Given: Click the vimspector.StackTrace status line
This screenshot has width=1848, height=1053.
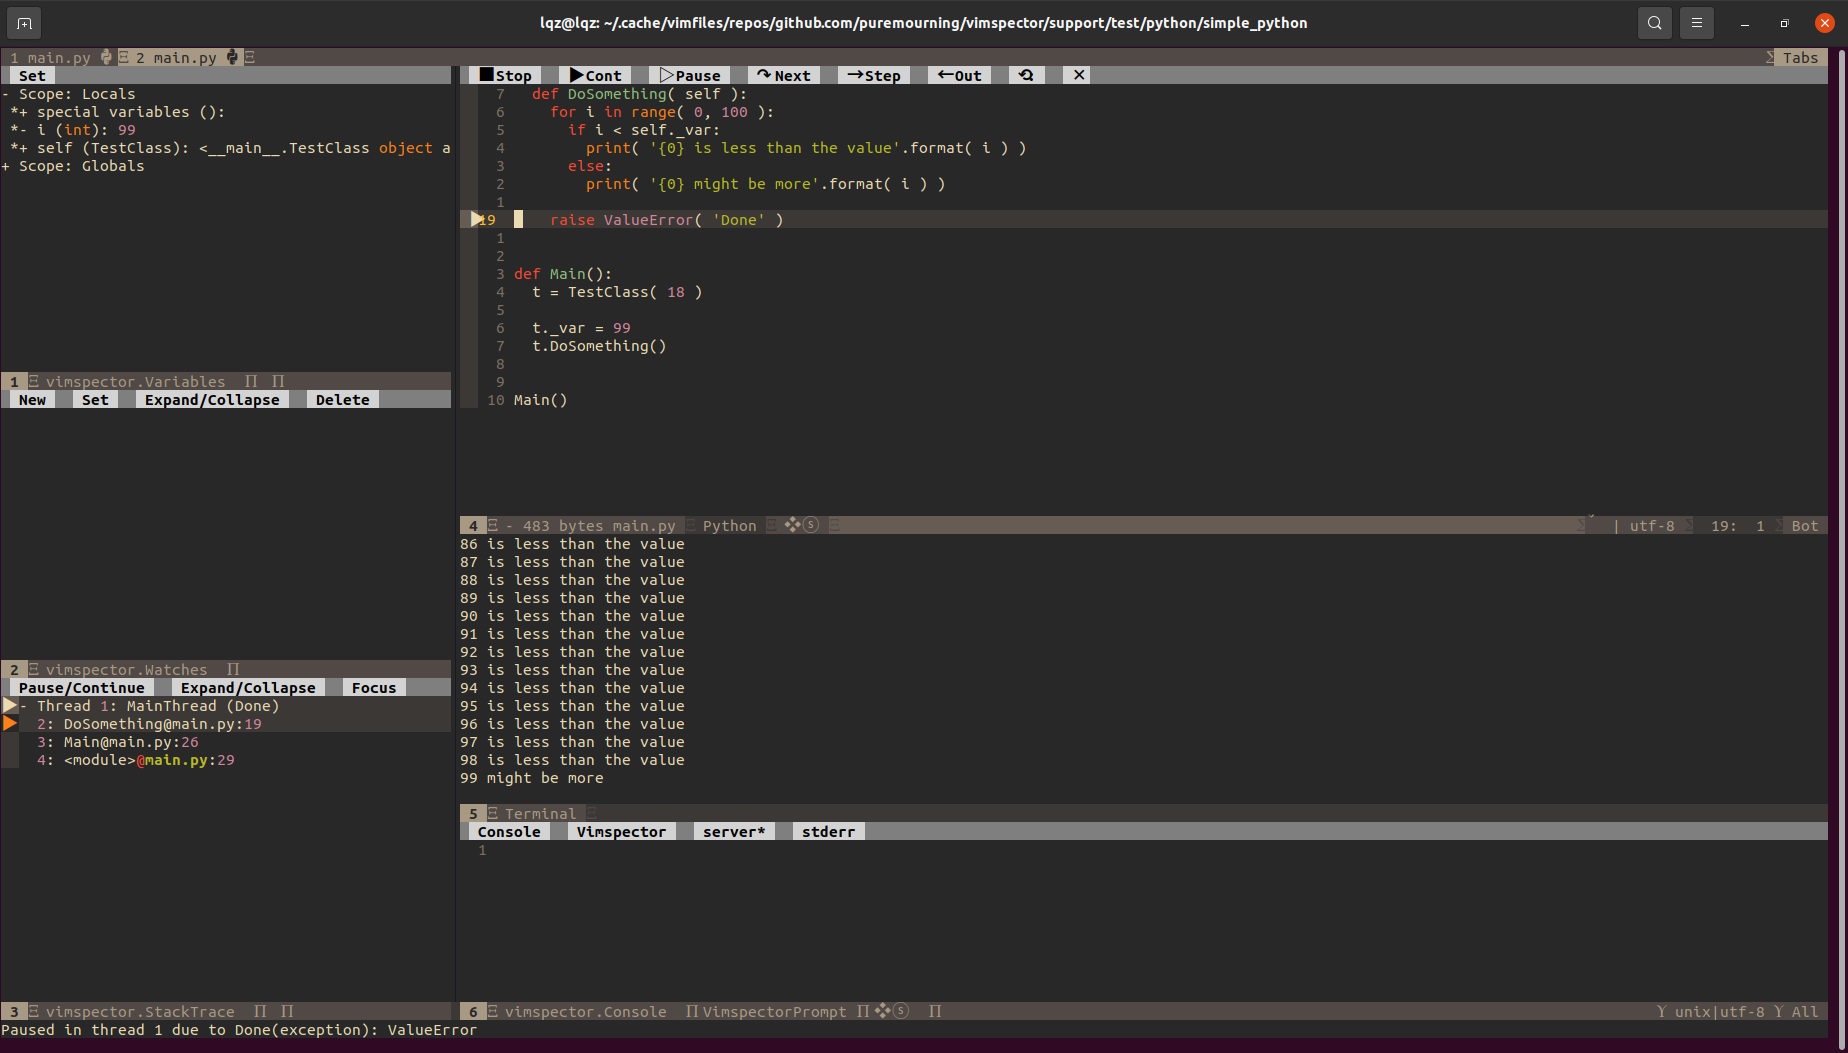Looking at the screenshot, I should click(226, 1011).
